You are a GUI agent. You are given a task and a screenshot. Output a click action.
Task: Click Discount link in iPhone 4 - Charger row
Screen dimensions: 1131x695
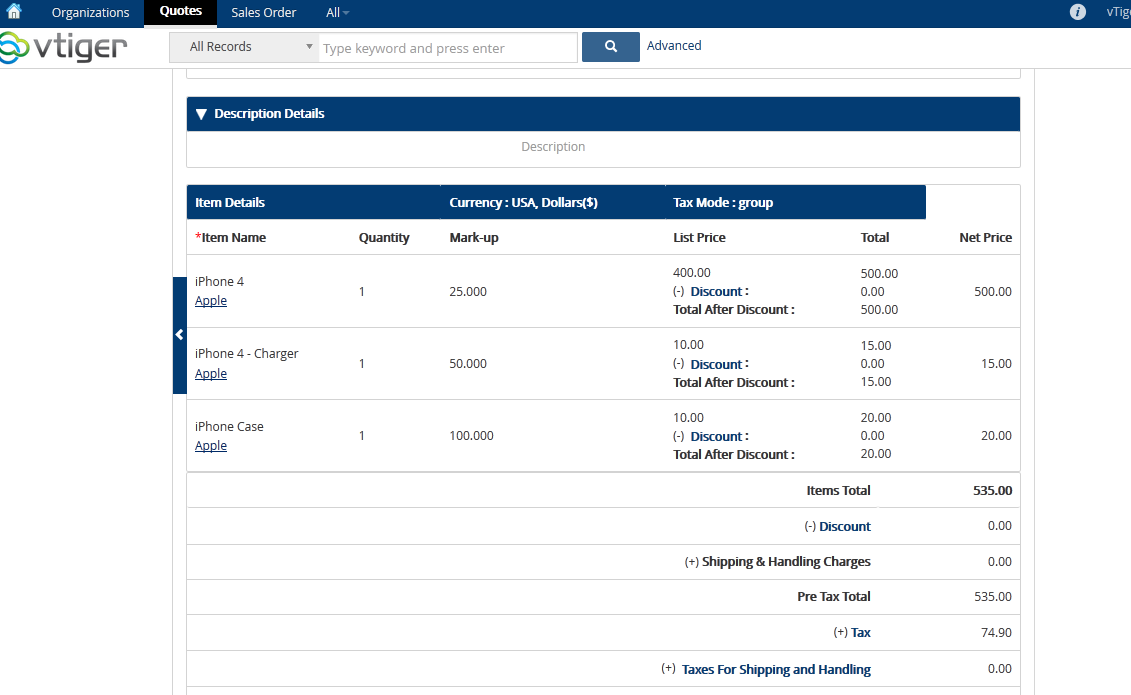[716, 364]
